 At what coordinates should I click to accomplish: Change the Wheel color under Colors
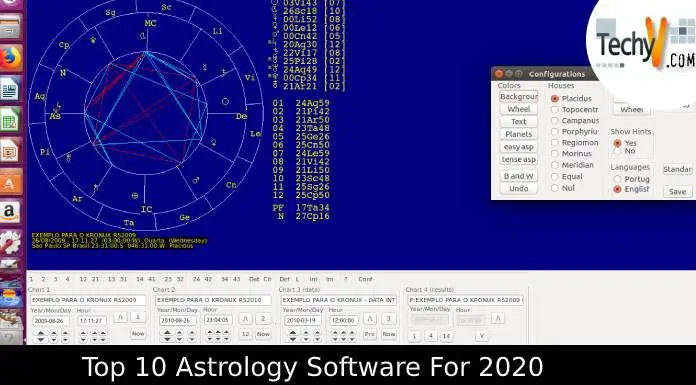coord(518,109)
